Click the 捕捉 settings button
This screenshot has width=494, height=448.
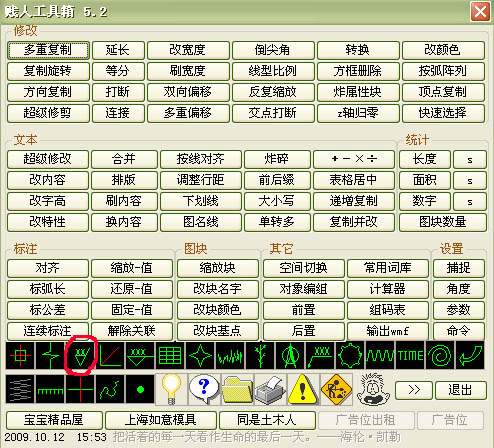tap(459, 268)
